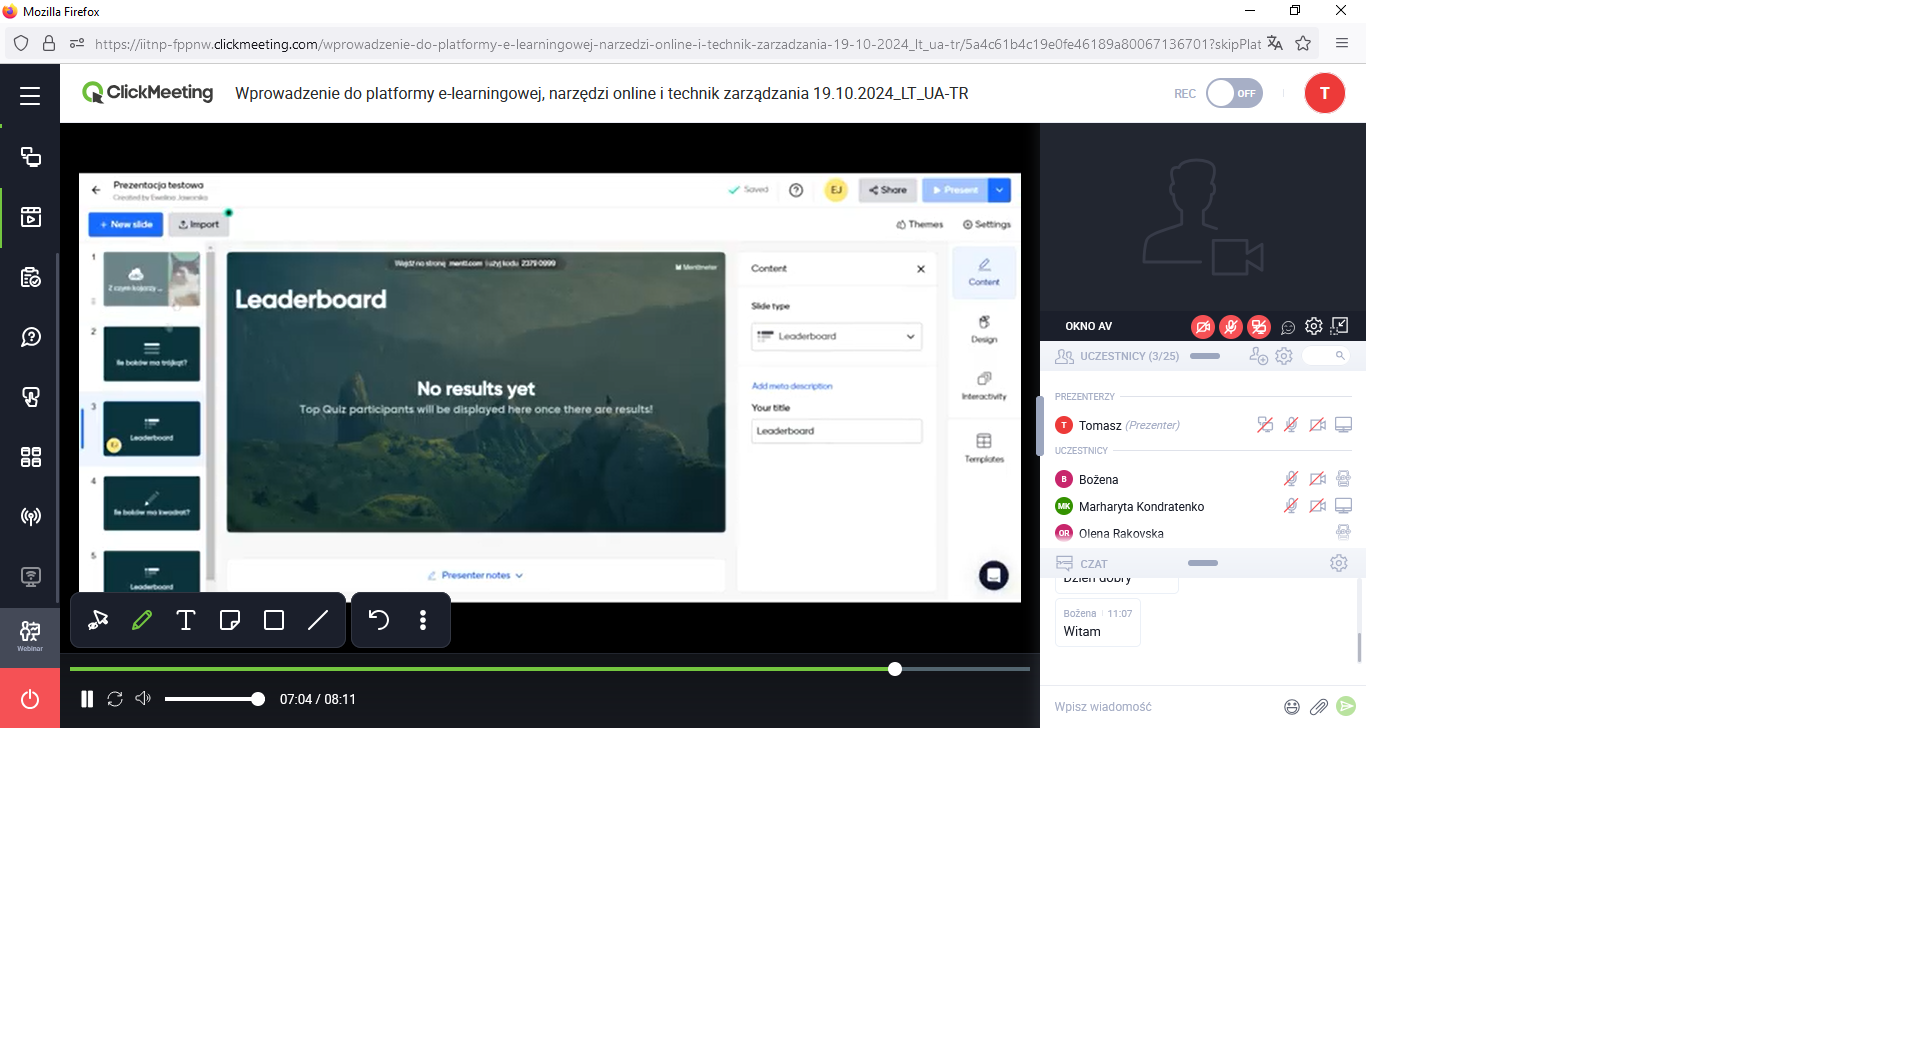Screen dimensions: 1920x1040
Task: Attach a file to chat message
Action: pos(1319,707)
